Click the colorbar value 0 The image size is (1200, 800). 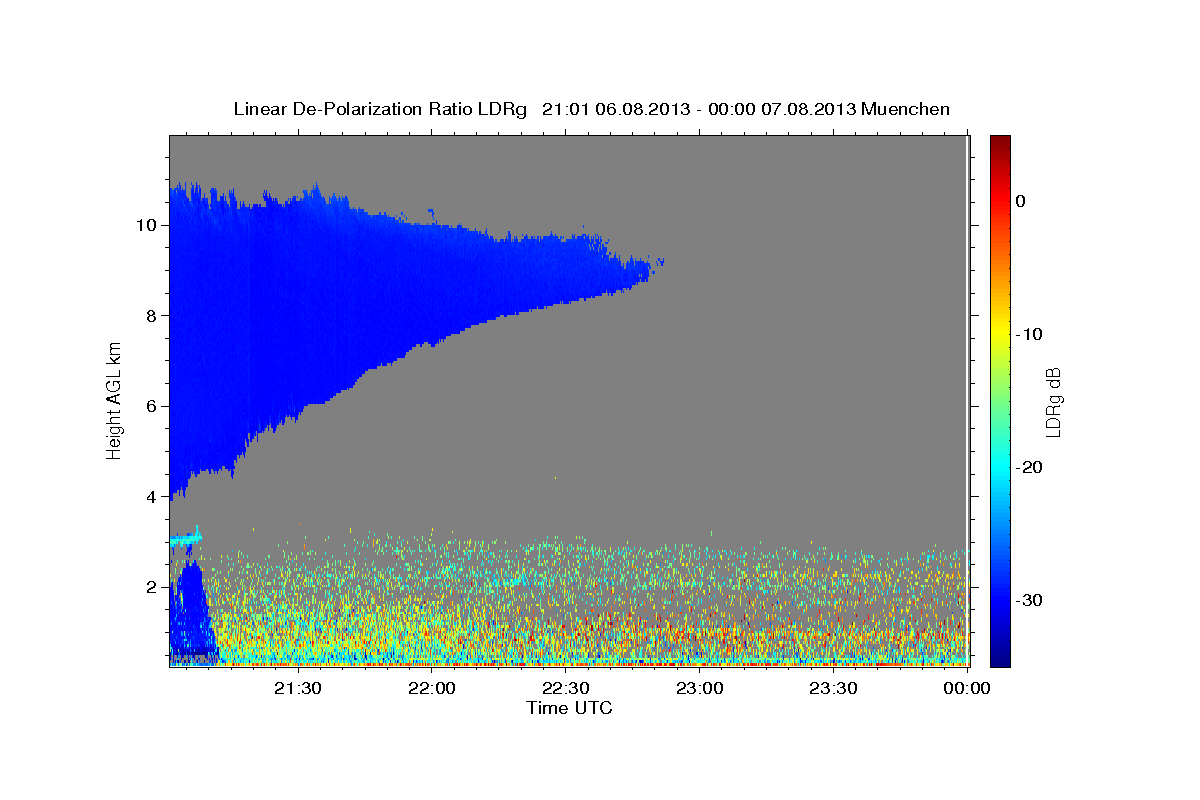[x=1021, y=201]
